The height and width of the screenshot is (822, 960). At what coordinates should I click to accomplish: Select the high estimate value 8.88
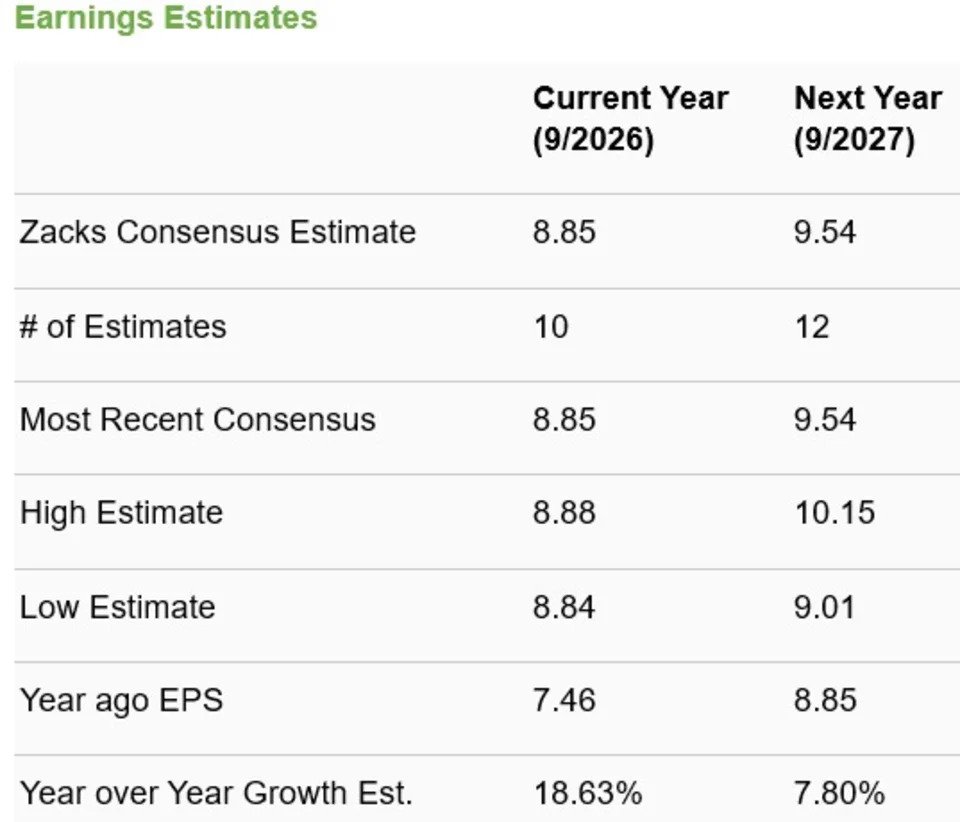564,512
